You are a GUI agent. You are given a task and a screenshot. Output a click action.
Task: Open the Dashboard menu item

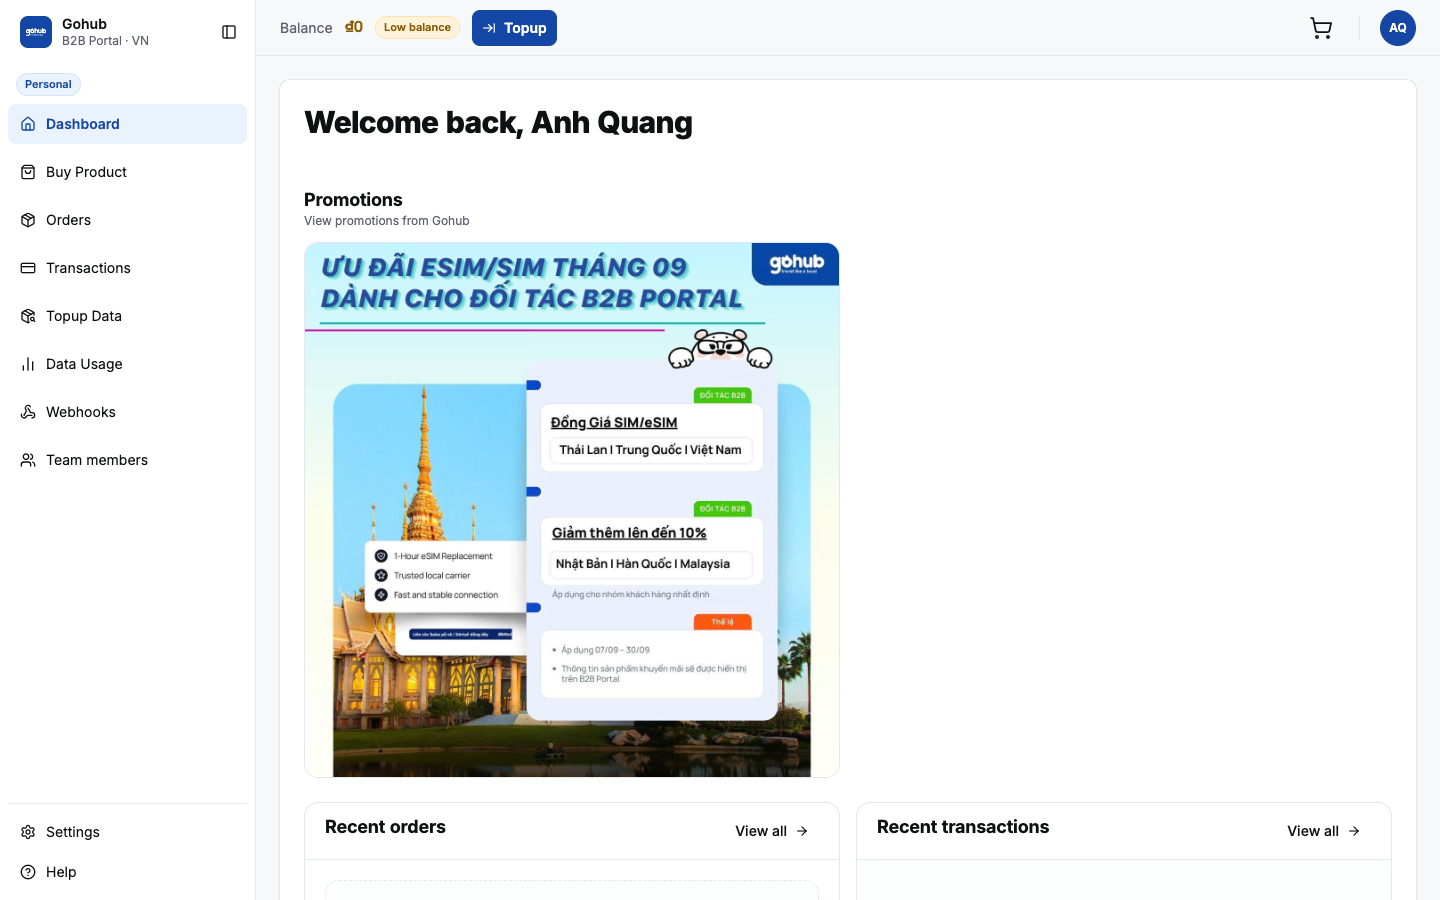[x=127, y=124]
